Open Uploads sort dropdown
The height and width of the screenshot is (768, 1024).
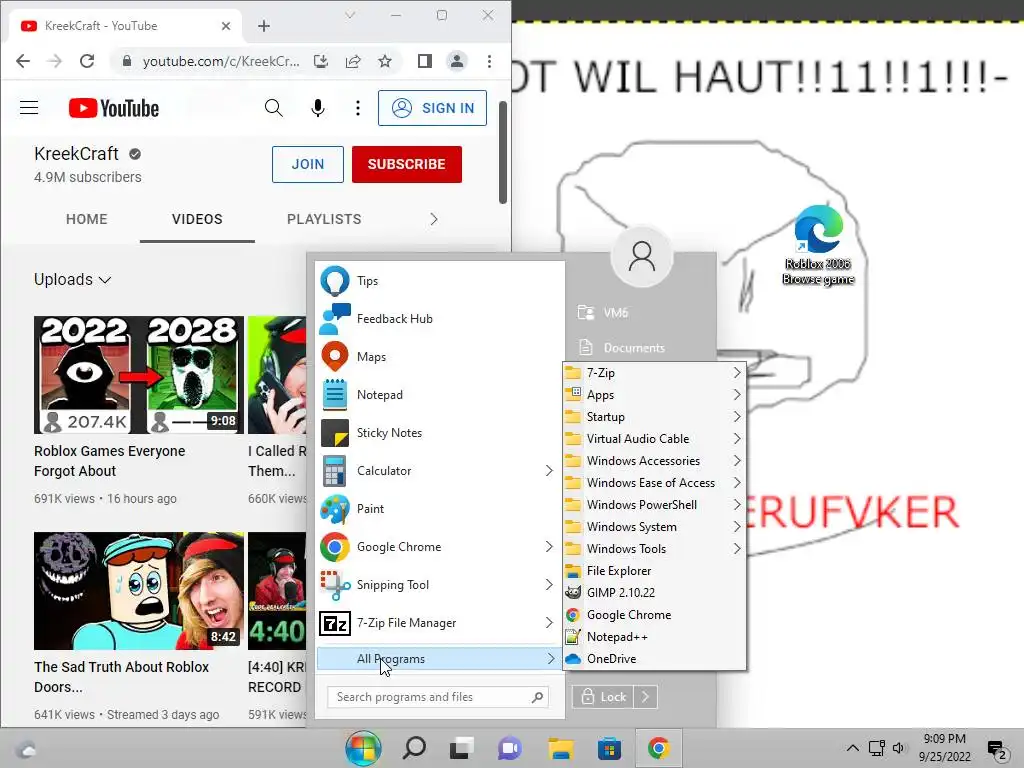[72, 280]
